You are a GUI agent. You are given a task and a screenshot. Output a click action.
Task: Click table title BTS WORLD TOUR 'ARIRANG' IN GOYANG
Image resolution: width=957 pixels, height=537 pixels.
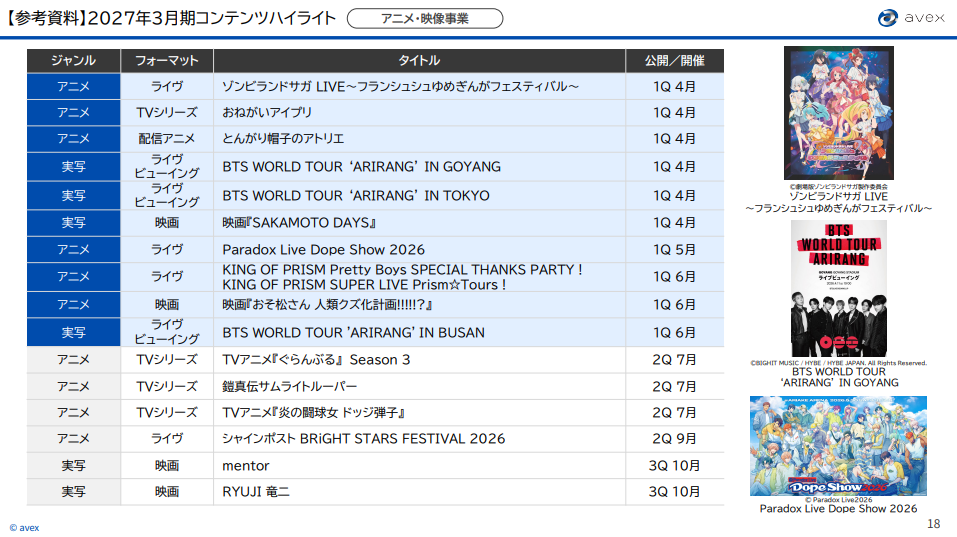pos(361,167)
